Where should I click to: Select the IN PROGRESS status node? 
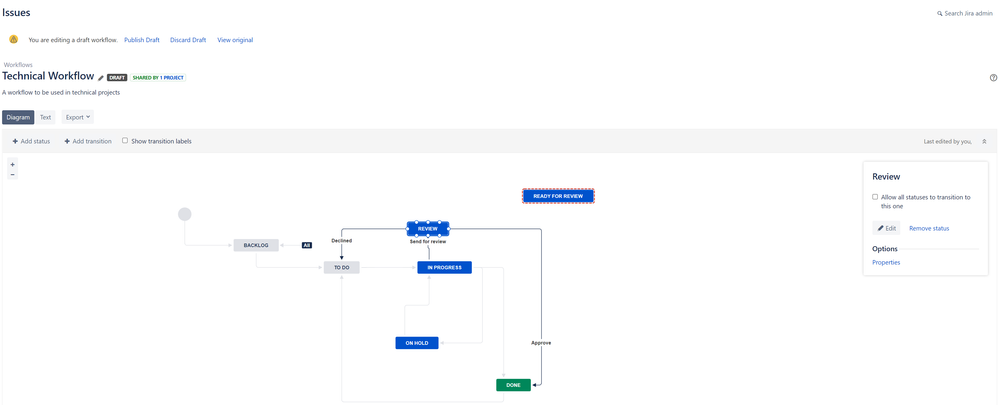coord(444,267)
